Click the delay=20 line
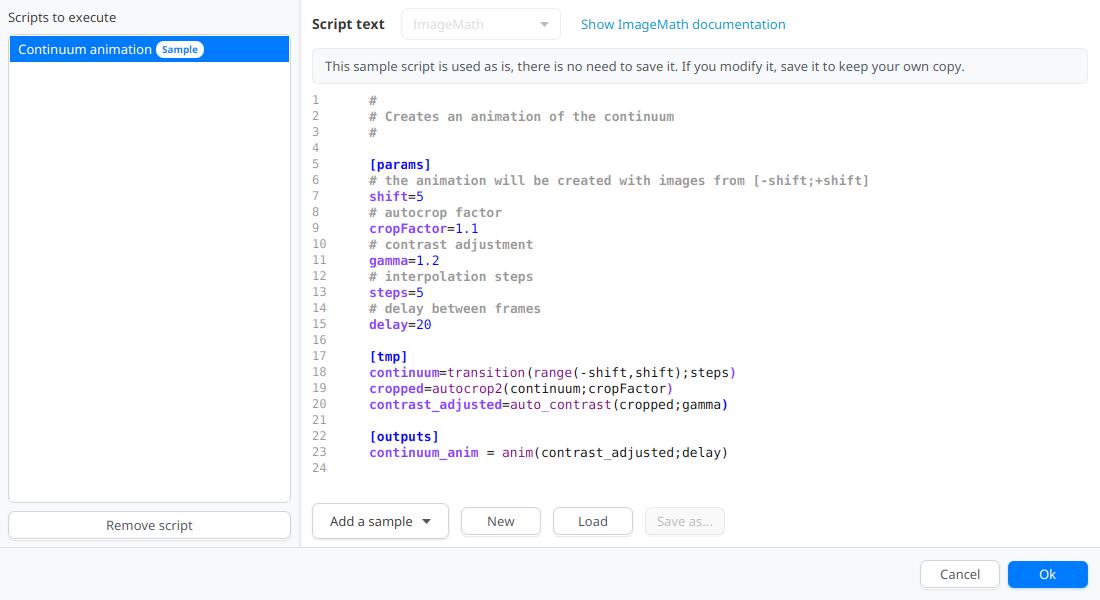The image size is (1100, 600). pyautogui.click(x=400, y=324)
